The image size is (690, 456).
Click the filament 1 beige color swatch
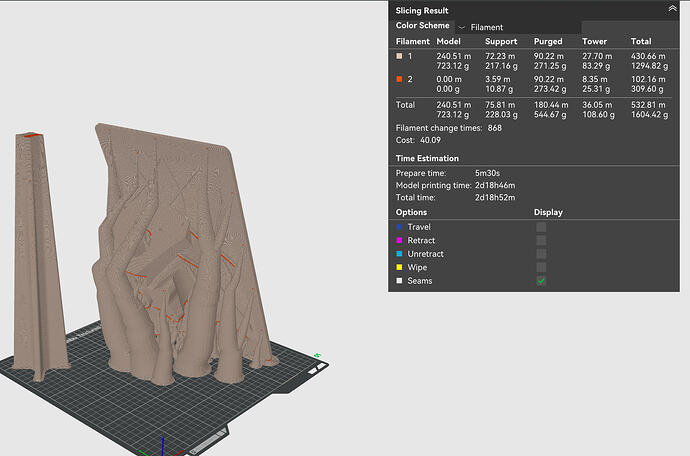pos(399,56)
